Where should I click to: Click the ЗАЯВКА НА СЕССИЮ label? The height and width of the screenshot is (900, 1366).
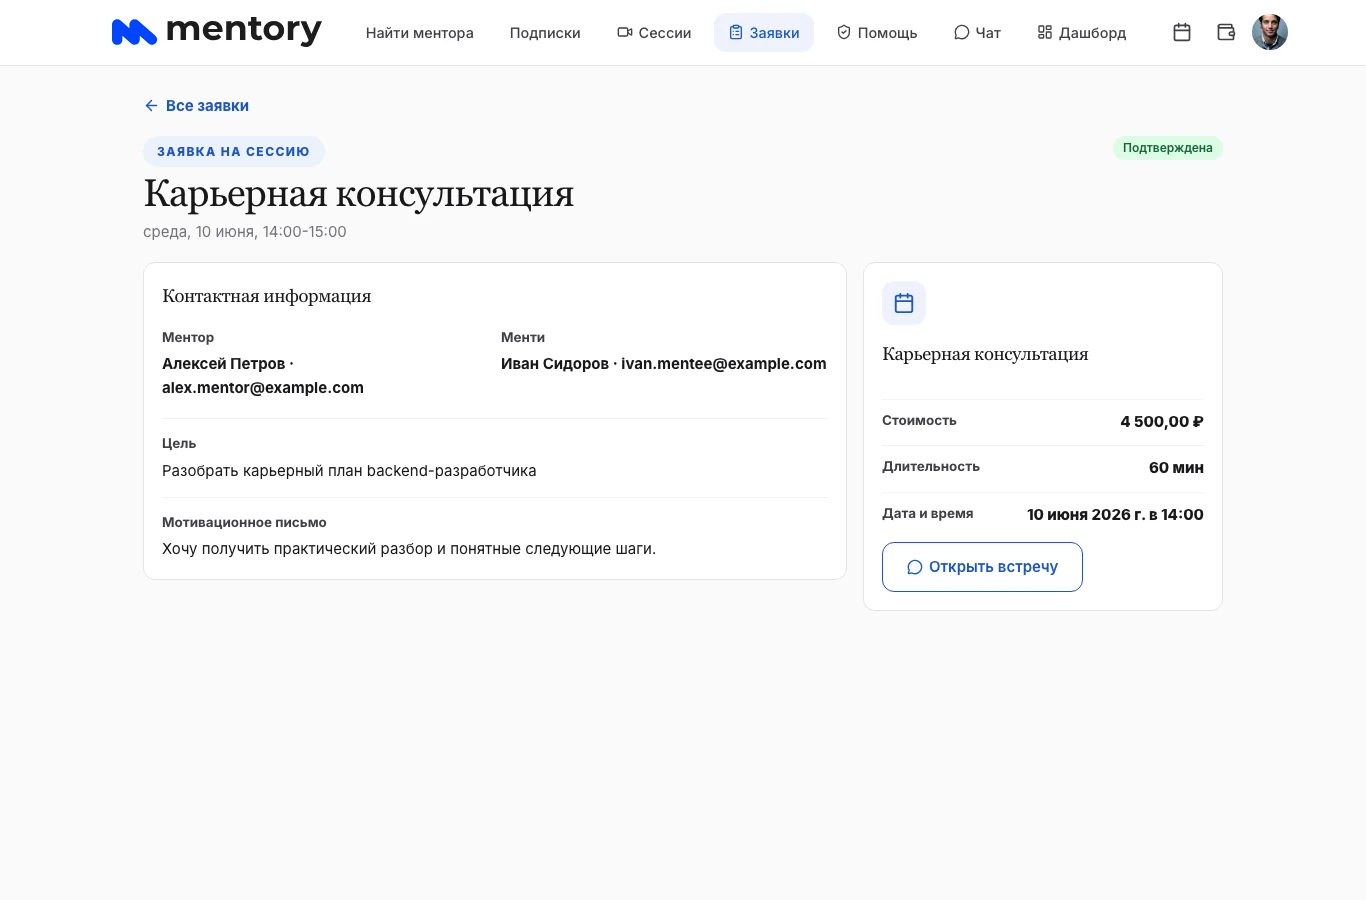point(234,152)
